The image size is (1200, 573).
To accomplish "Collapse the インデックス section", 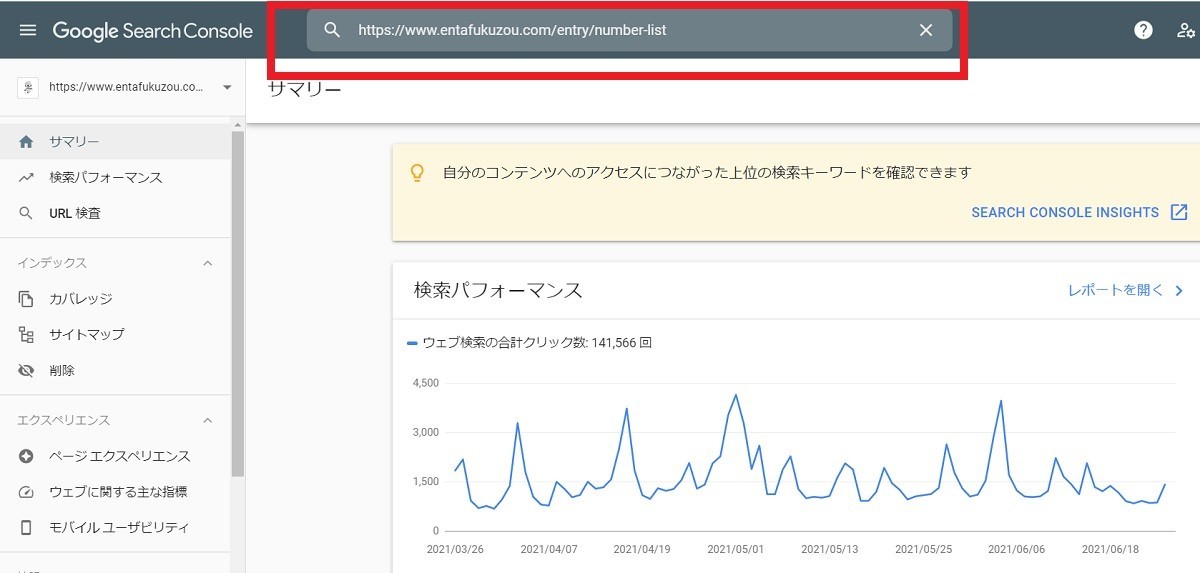I will point(208,263).
